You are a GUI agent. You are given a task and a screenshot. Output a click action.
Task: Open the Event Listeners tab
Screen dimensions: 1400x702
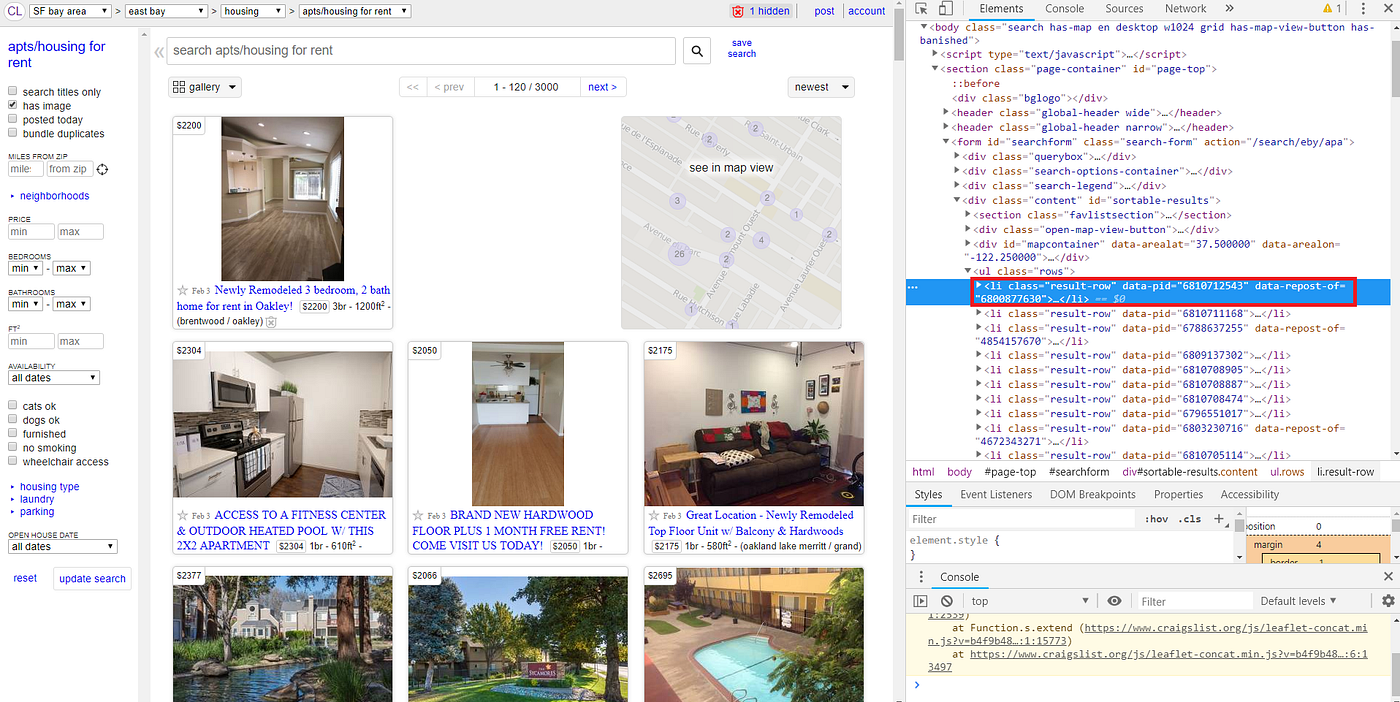(x=996, y=494)
